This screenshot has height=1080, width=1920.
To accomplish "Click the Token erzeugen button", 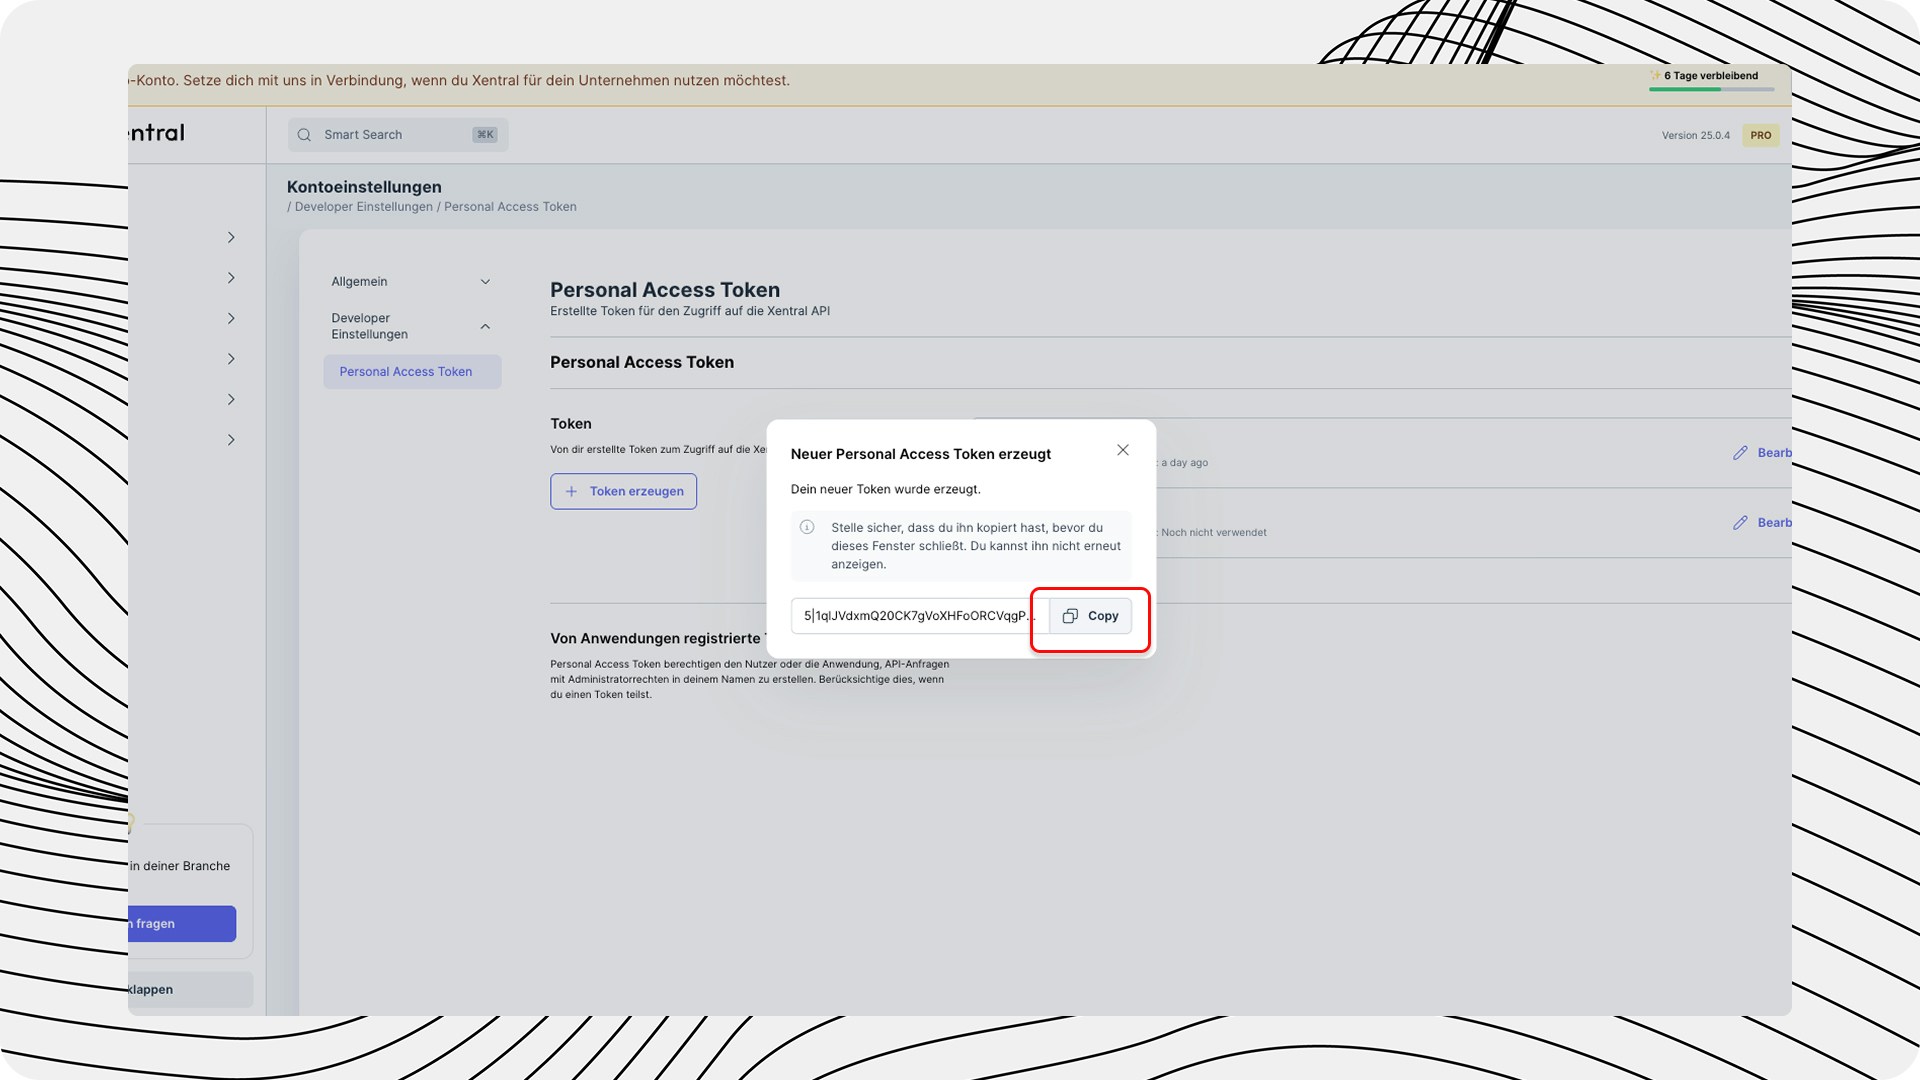I will click(623, 491).
